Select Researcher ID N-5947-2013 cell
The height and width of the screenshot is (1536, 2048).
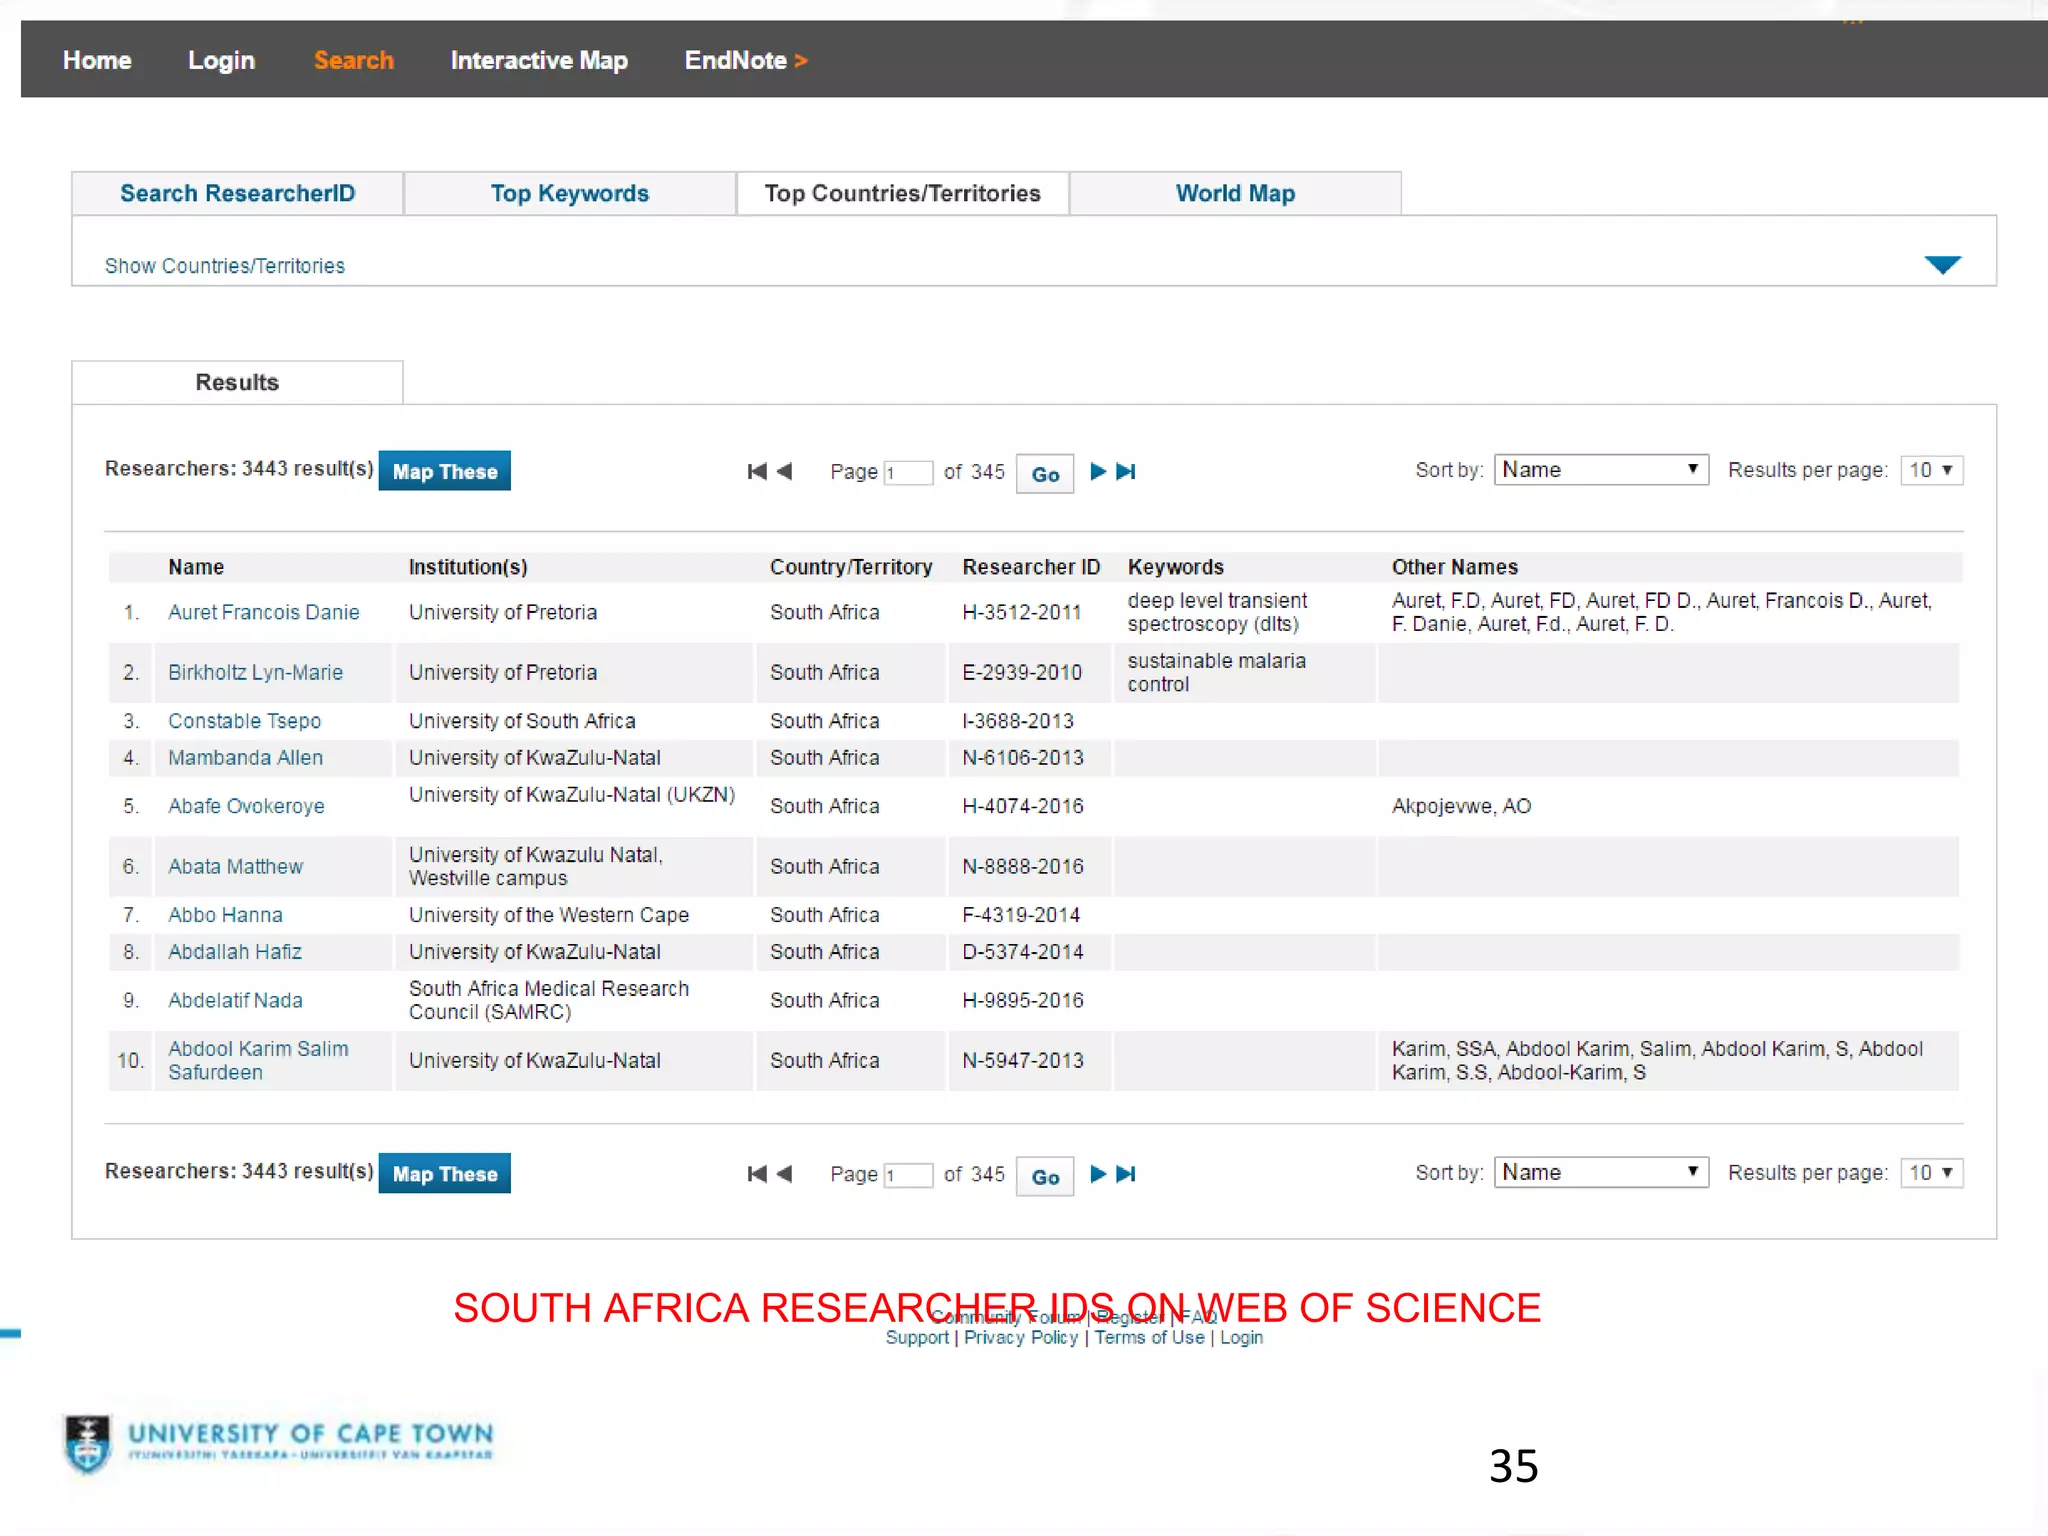[1023, 1060]
